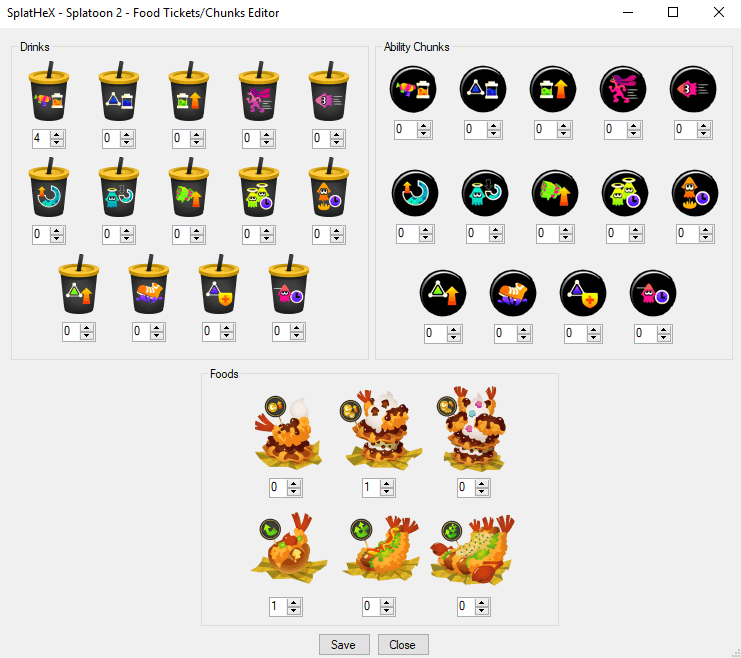Click the Bomb Defense Up drink cup
Screen dimensions: 741x658
coord(219,285)
